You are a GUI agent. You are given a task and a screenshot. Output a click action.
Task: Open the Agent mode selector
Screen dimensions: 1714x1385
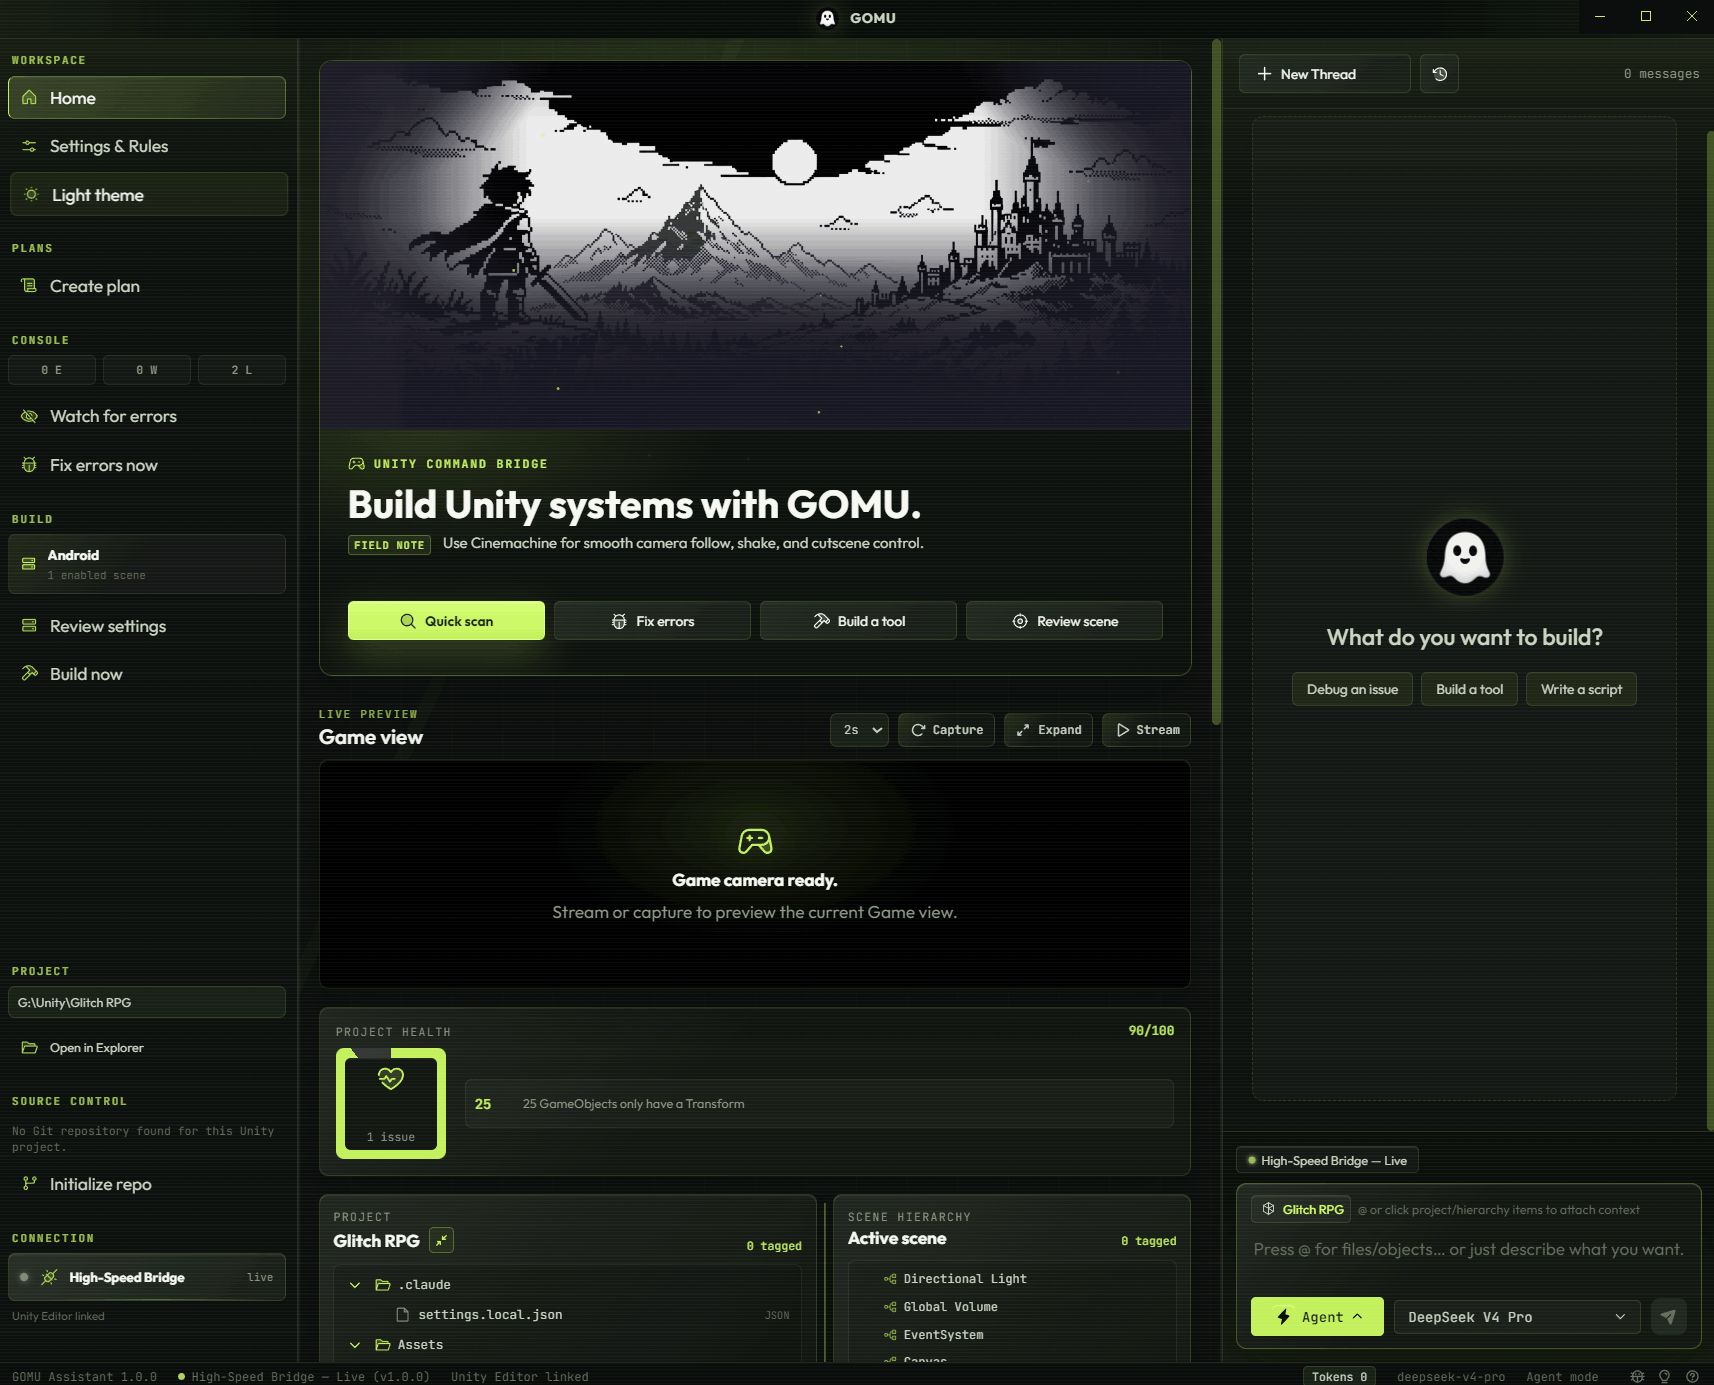(1317, 1317)
